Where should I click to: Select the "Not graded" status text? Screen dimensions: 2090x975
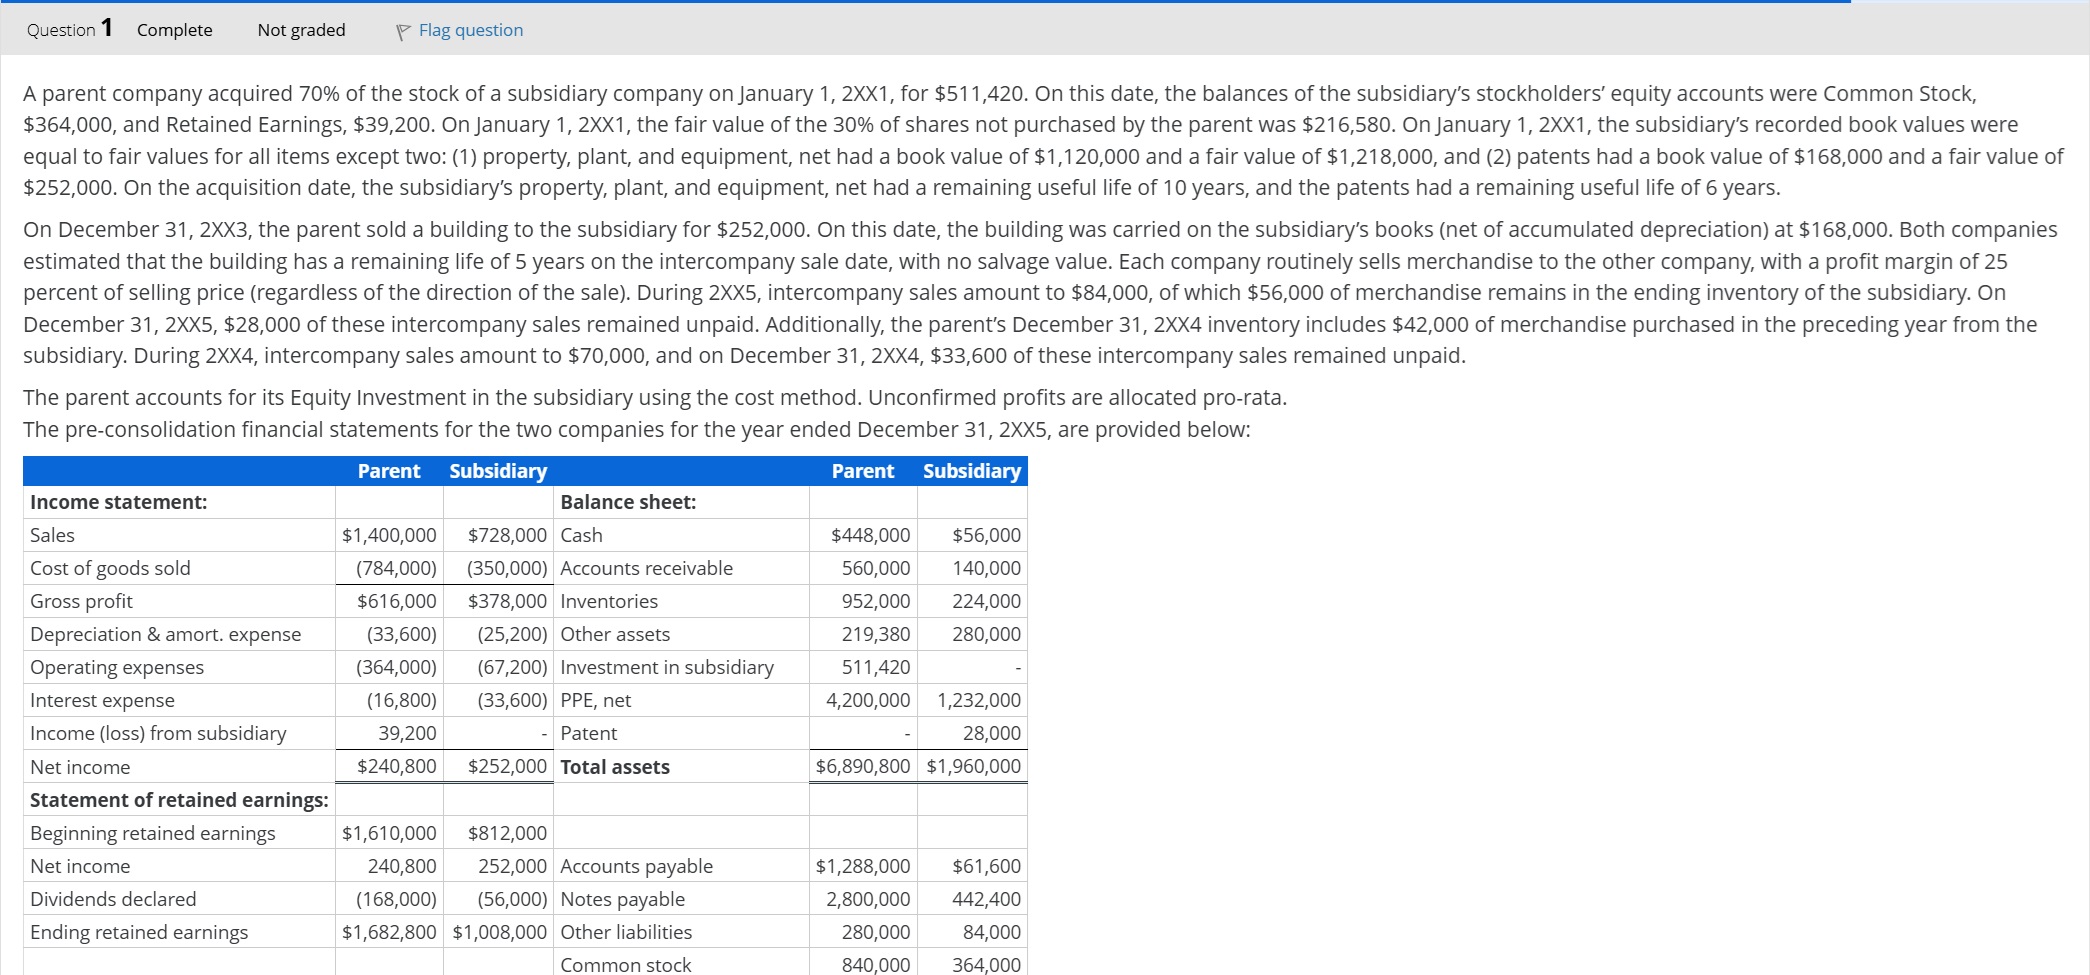pyautogui.click(x=301, y=30)
